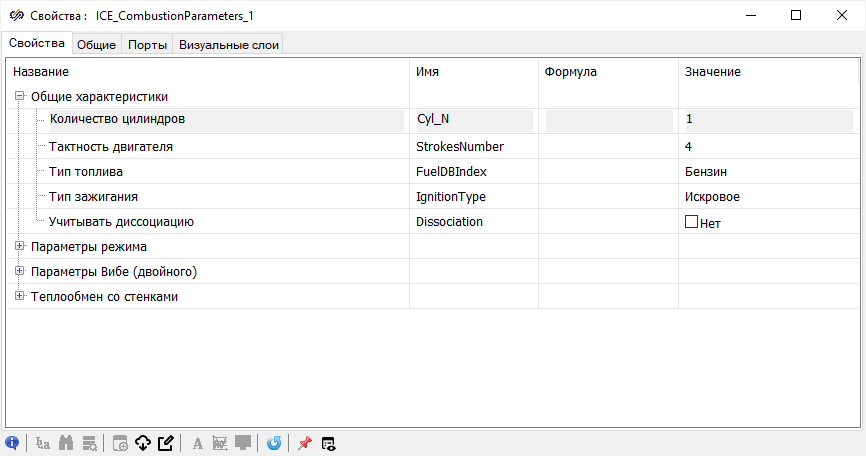Click the blue info icon in bottom toolbar

pos(12,443)
